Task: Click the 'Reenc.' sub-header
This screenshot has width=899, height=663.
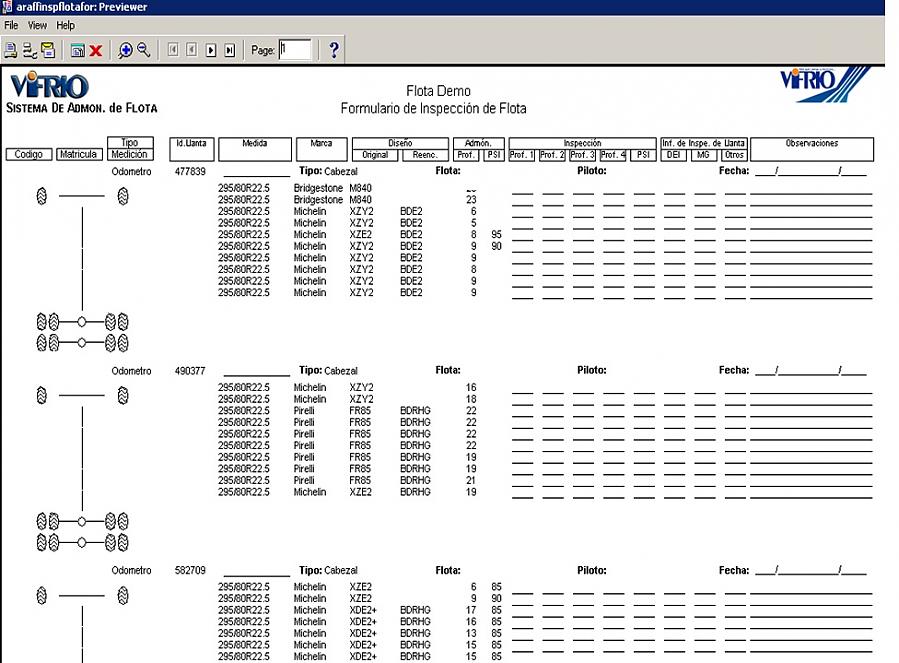Action: [425, 155]
